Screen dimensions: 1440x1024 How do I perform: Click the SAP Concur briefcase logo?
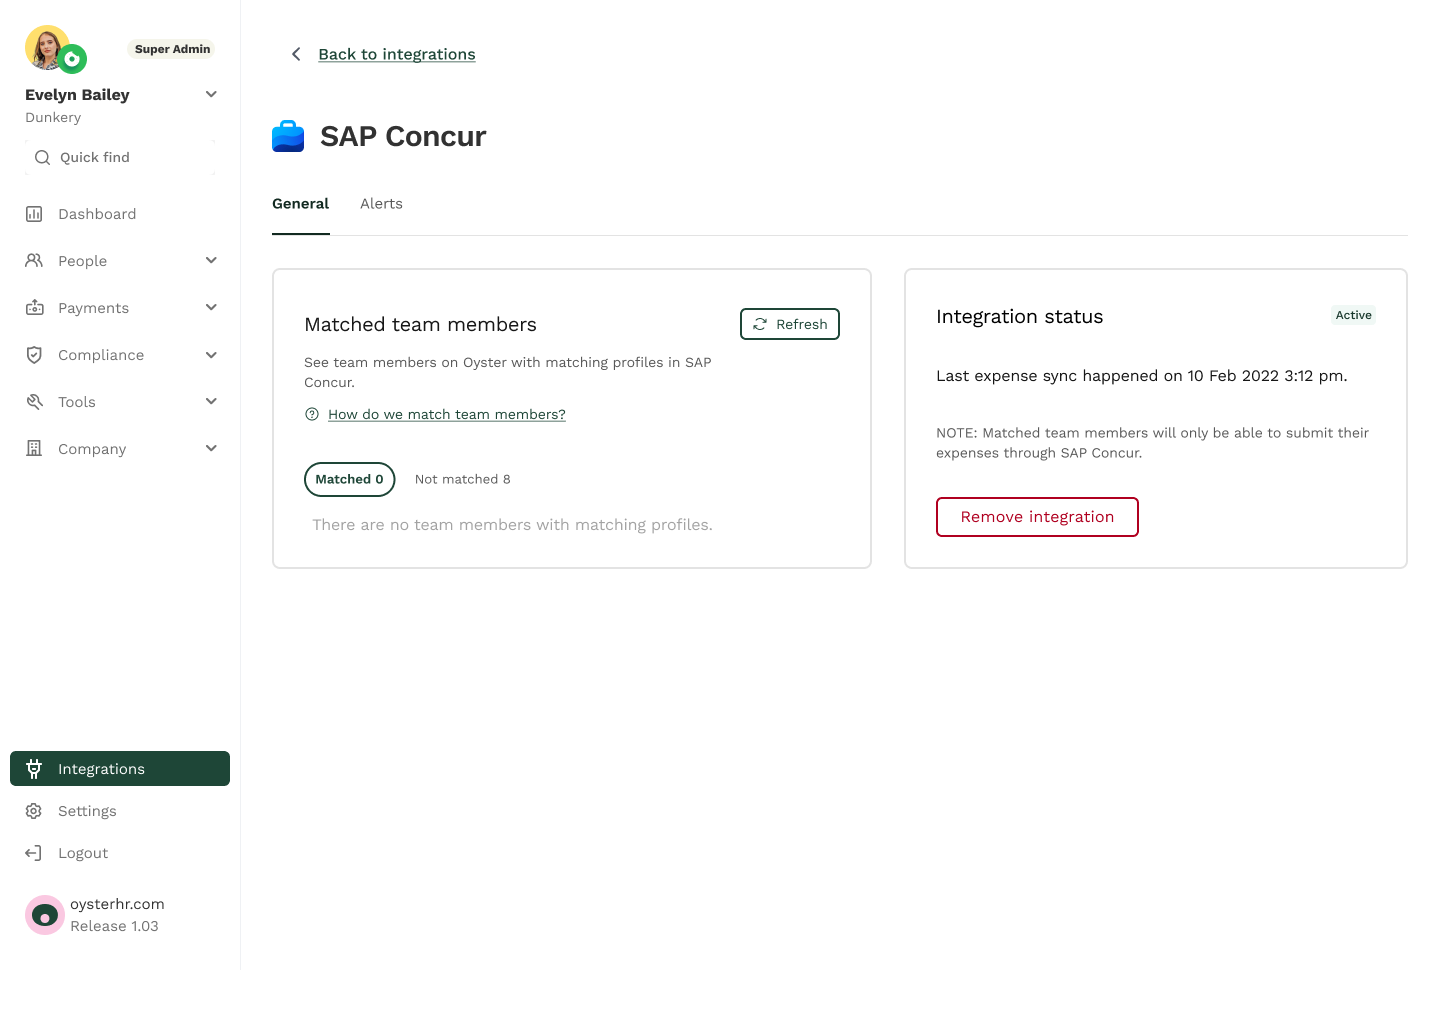pyautogui.click(x=288, y=136)
